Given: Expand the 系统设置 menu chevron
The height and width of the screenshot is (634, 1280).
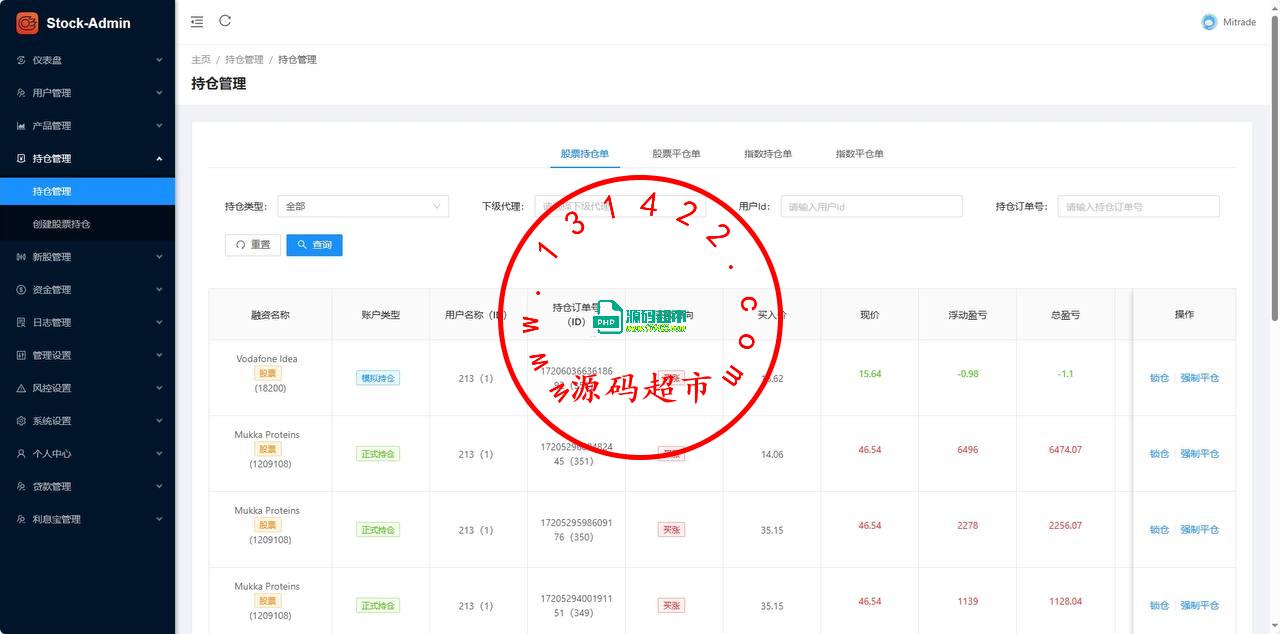Looking at the screenshot, I should 159,421.
